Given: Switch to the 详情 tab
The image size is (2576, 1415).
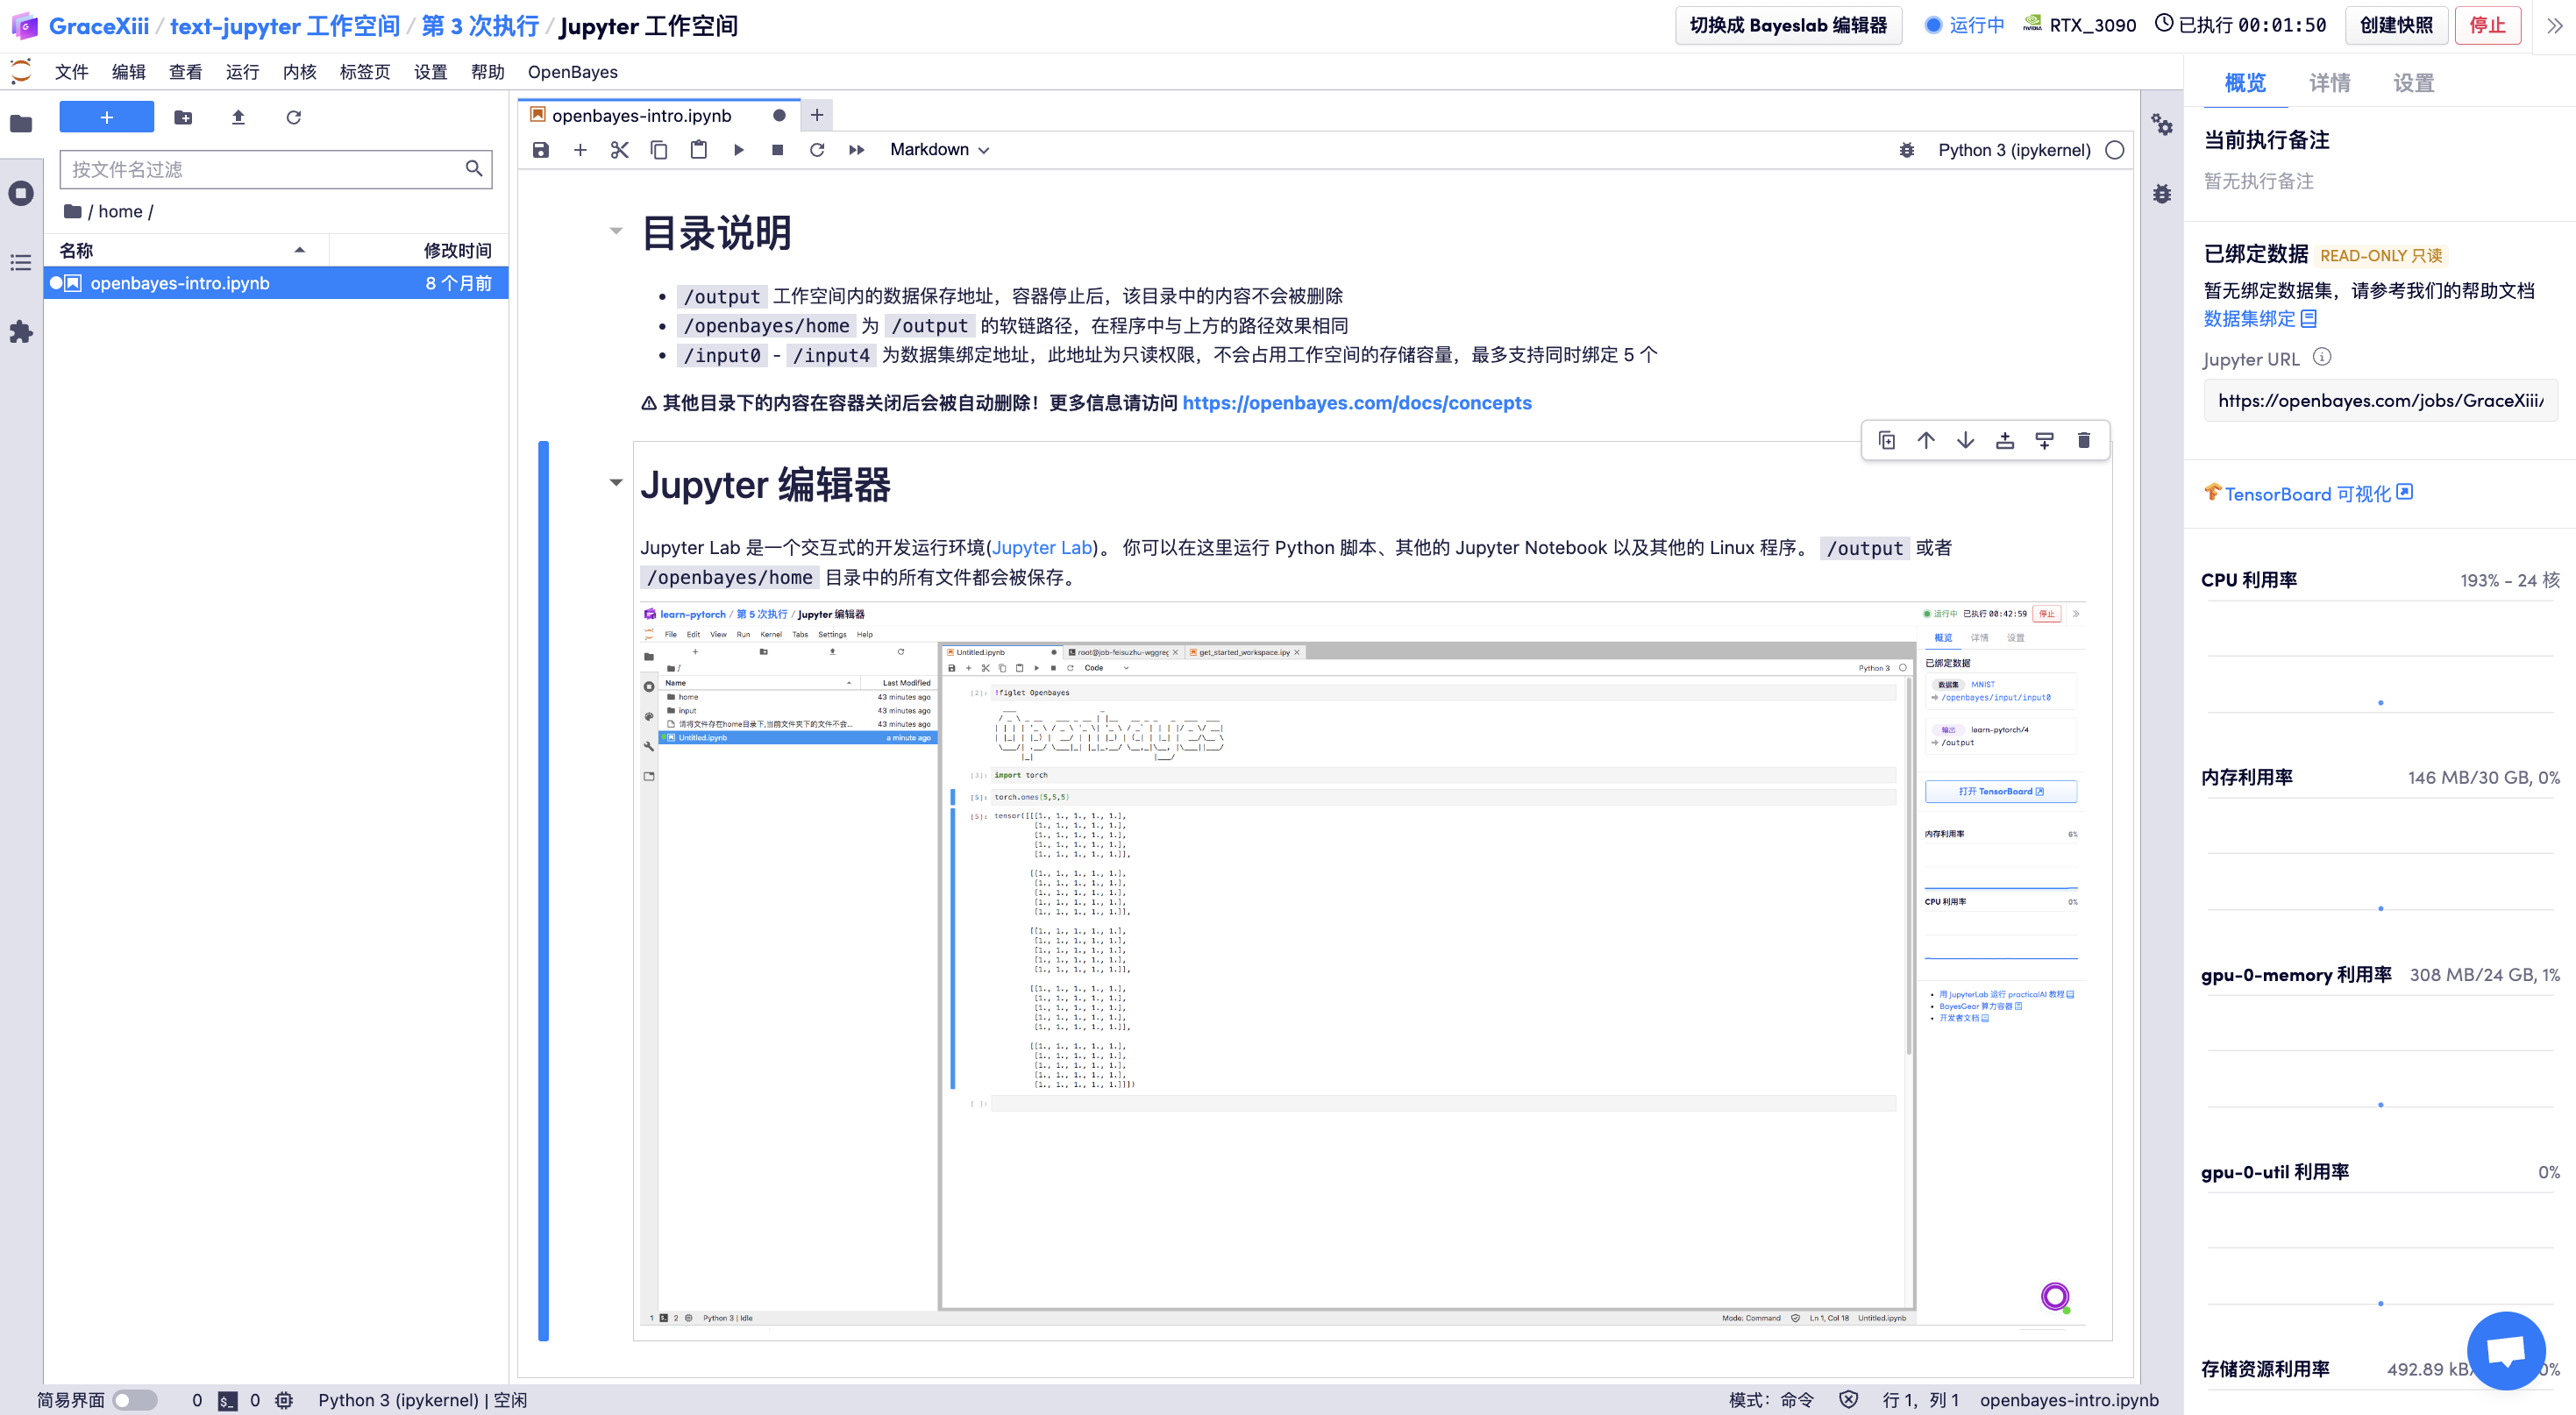Looking at the screenshot, I should tap(2329, 83).
